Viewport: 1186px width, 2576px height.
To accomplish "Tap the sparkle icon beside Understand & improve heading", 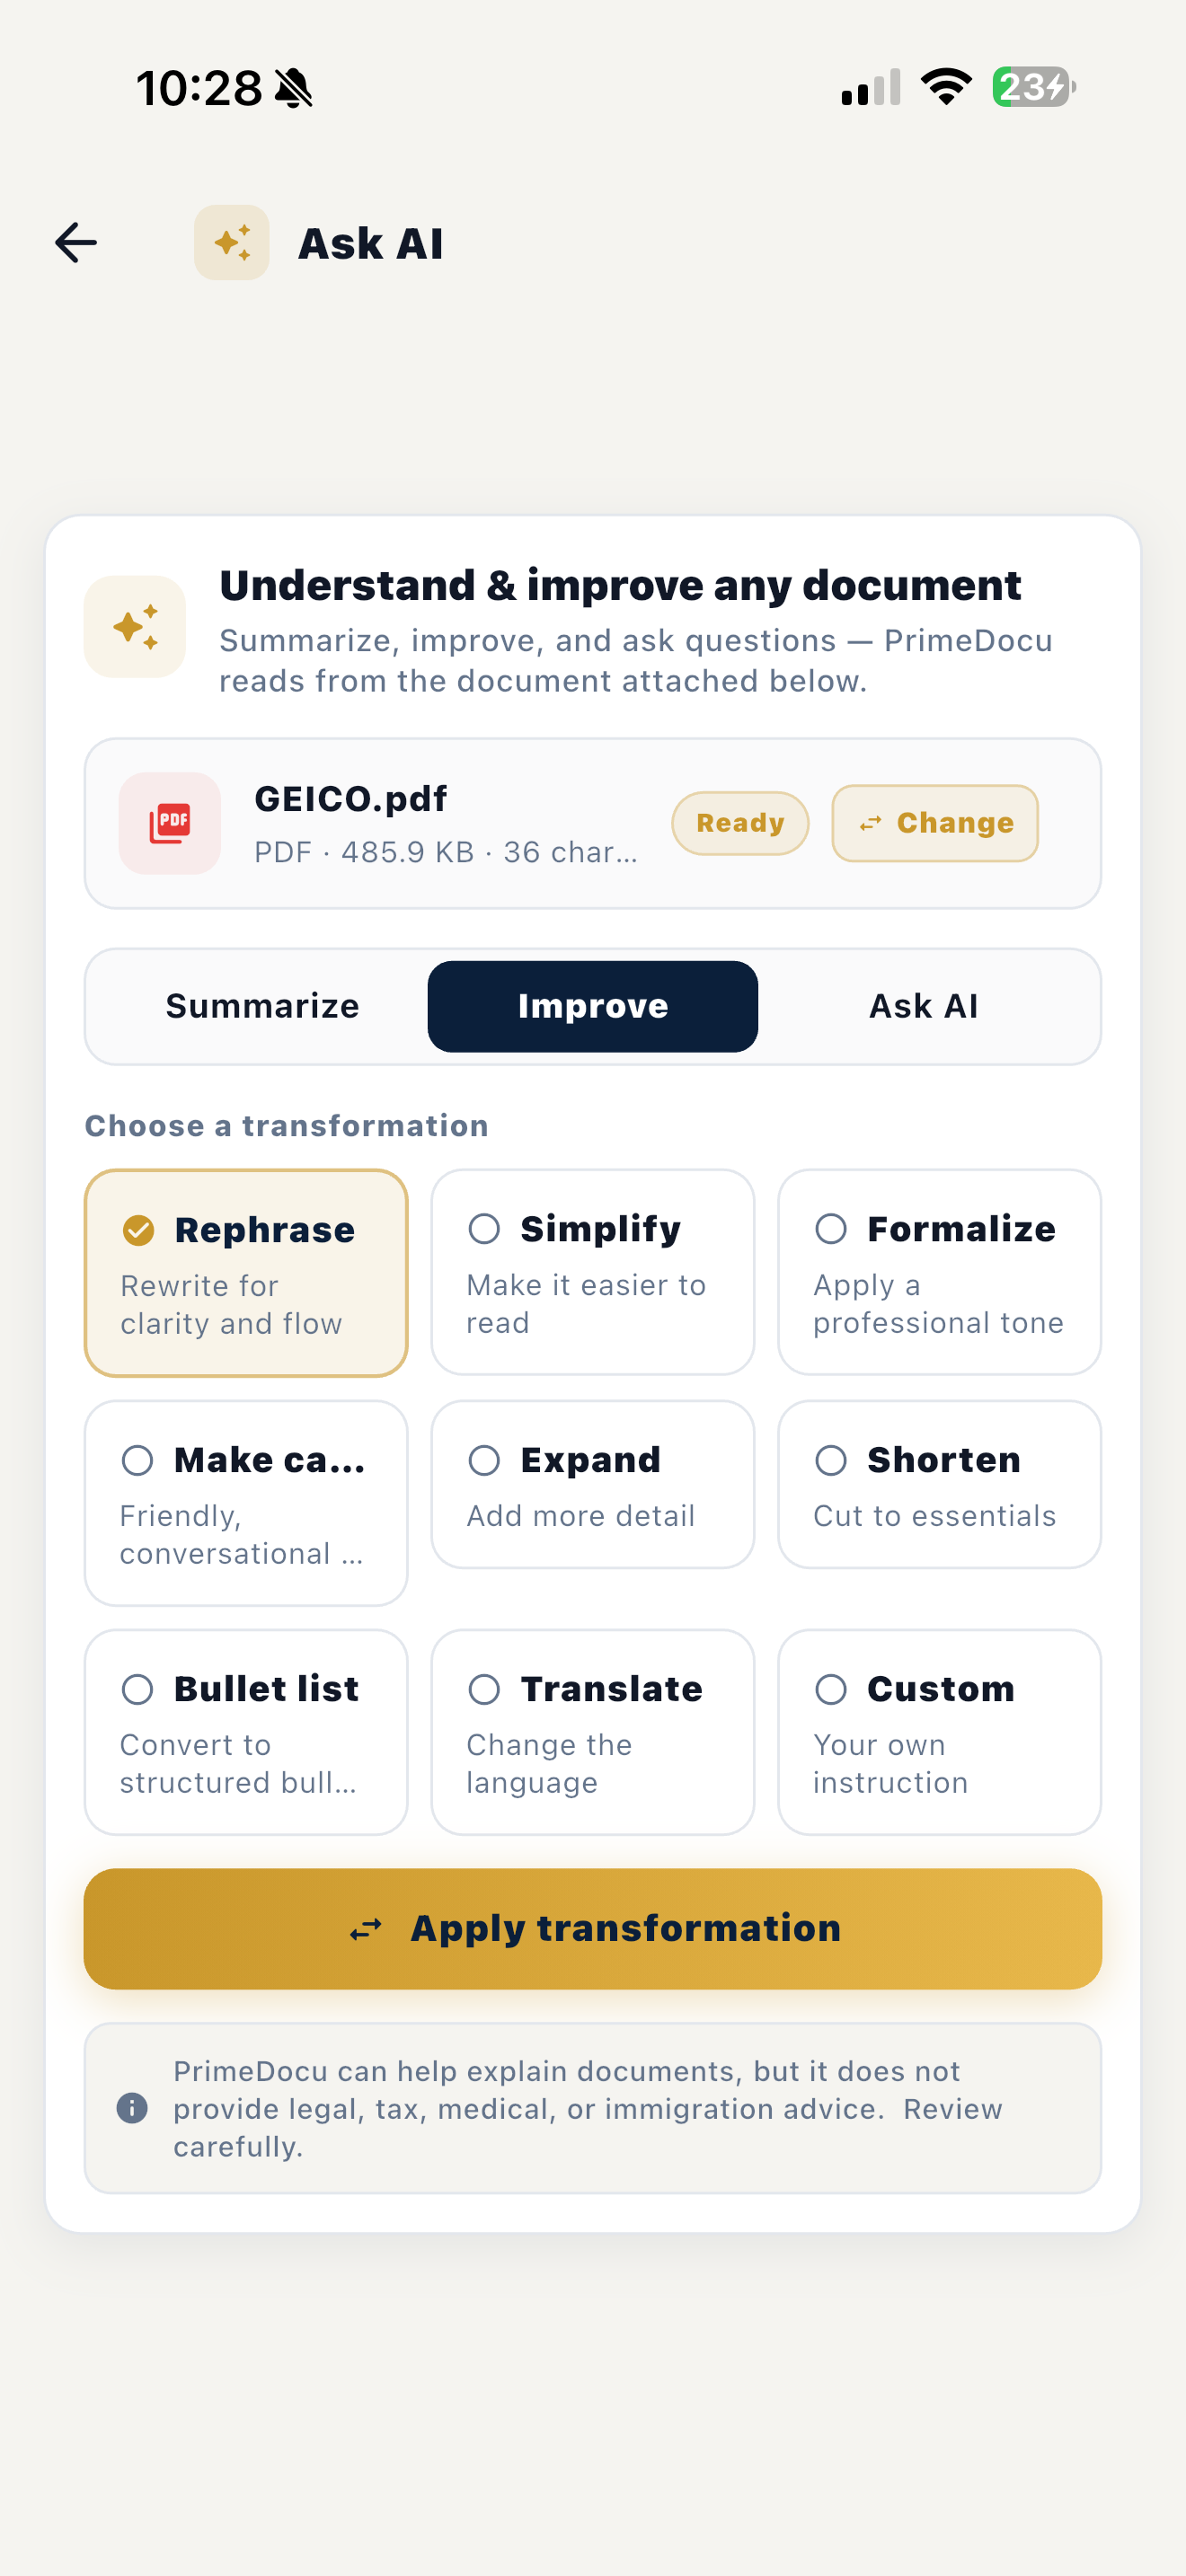I will (135, 627).
